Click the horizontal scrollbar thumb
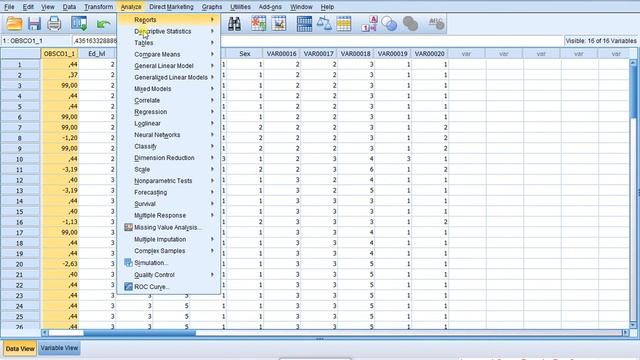The image size is (640, 360). (x=140, y=333)
